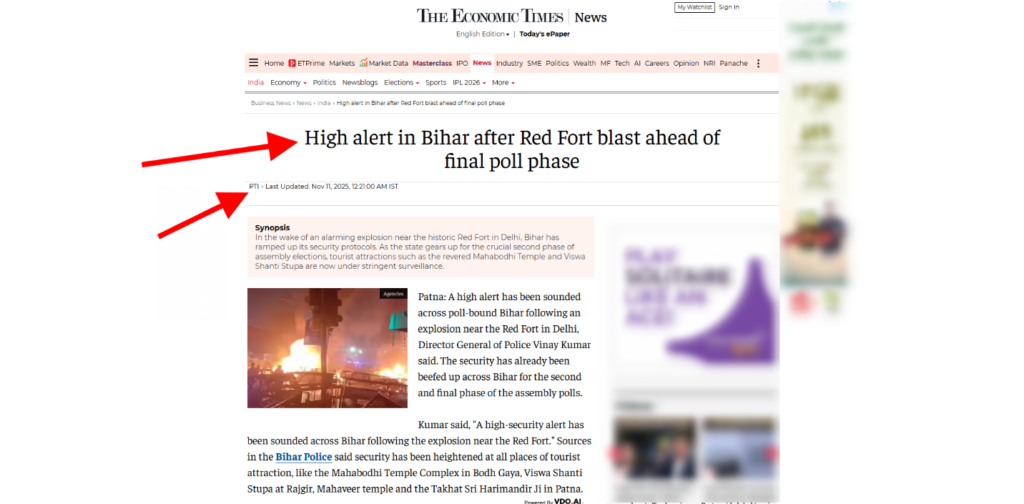Screen dimensions: 1024x504
Task: Click the ETPrime logo icon
Action: click(292, 63)
